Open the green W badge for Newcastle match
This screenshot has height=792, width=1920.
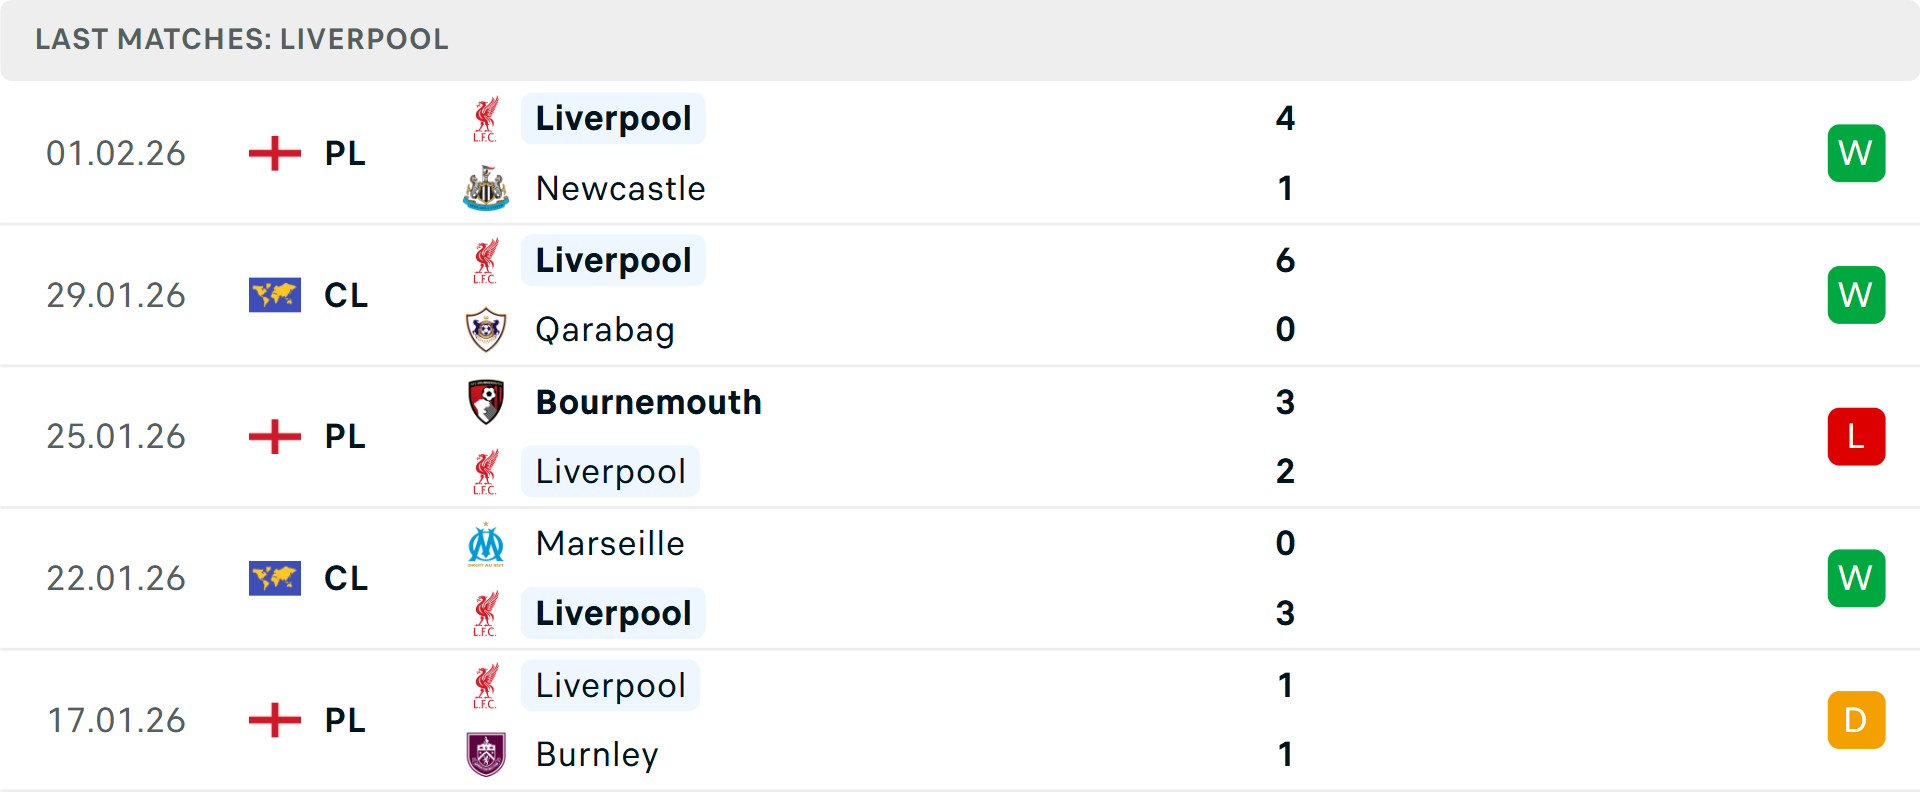tap(1856, 153)
